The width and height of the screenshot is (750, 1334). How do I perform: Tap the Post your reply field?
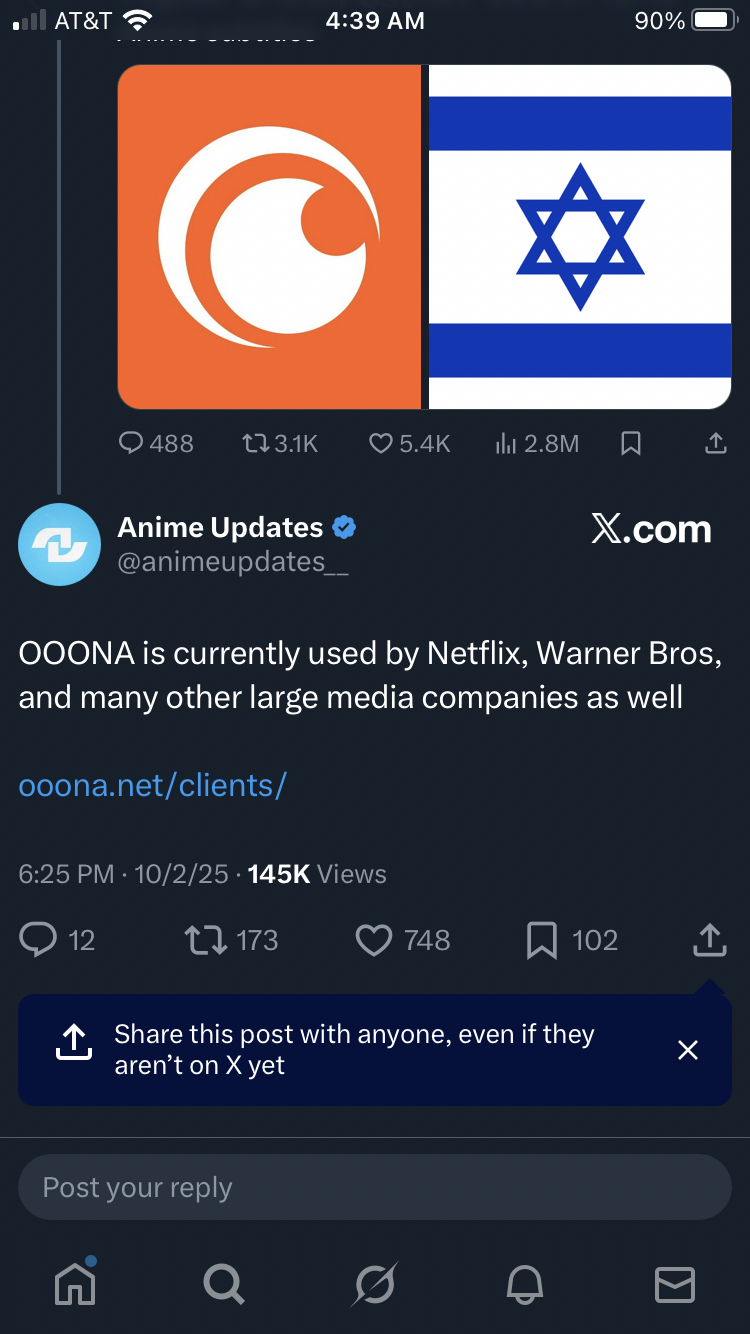tap(375, 1187)
